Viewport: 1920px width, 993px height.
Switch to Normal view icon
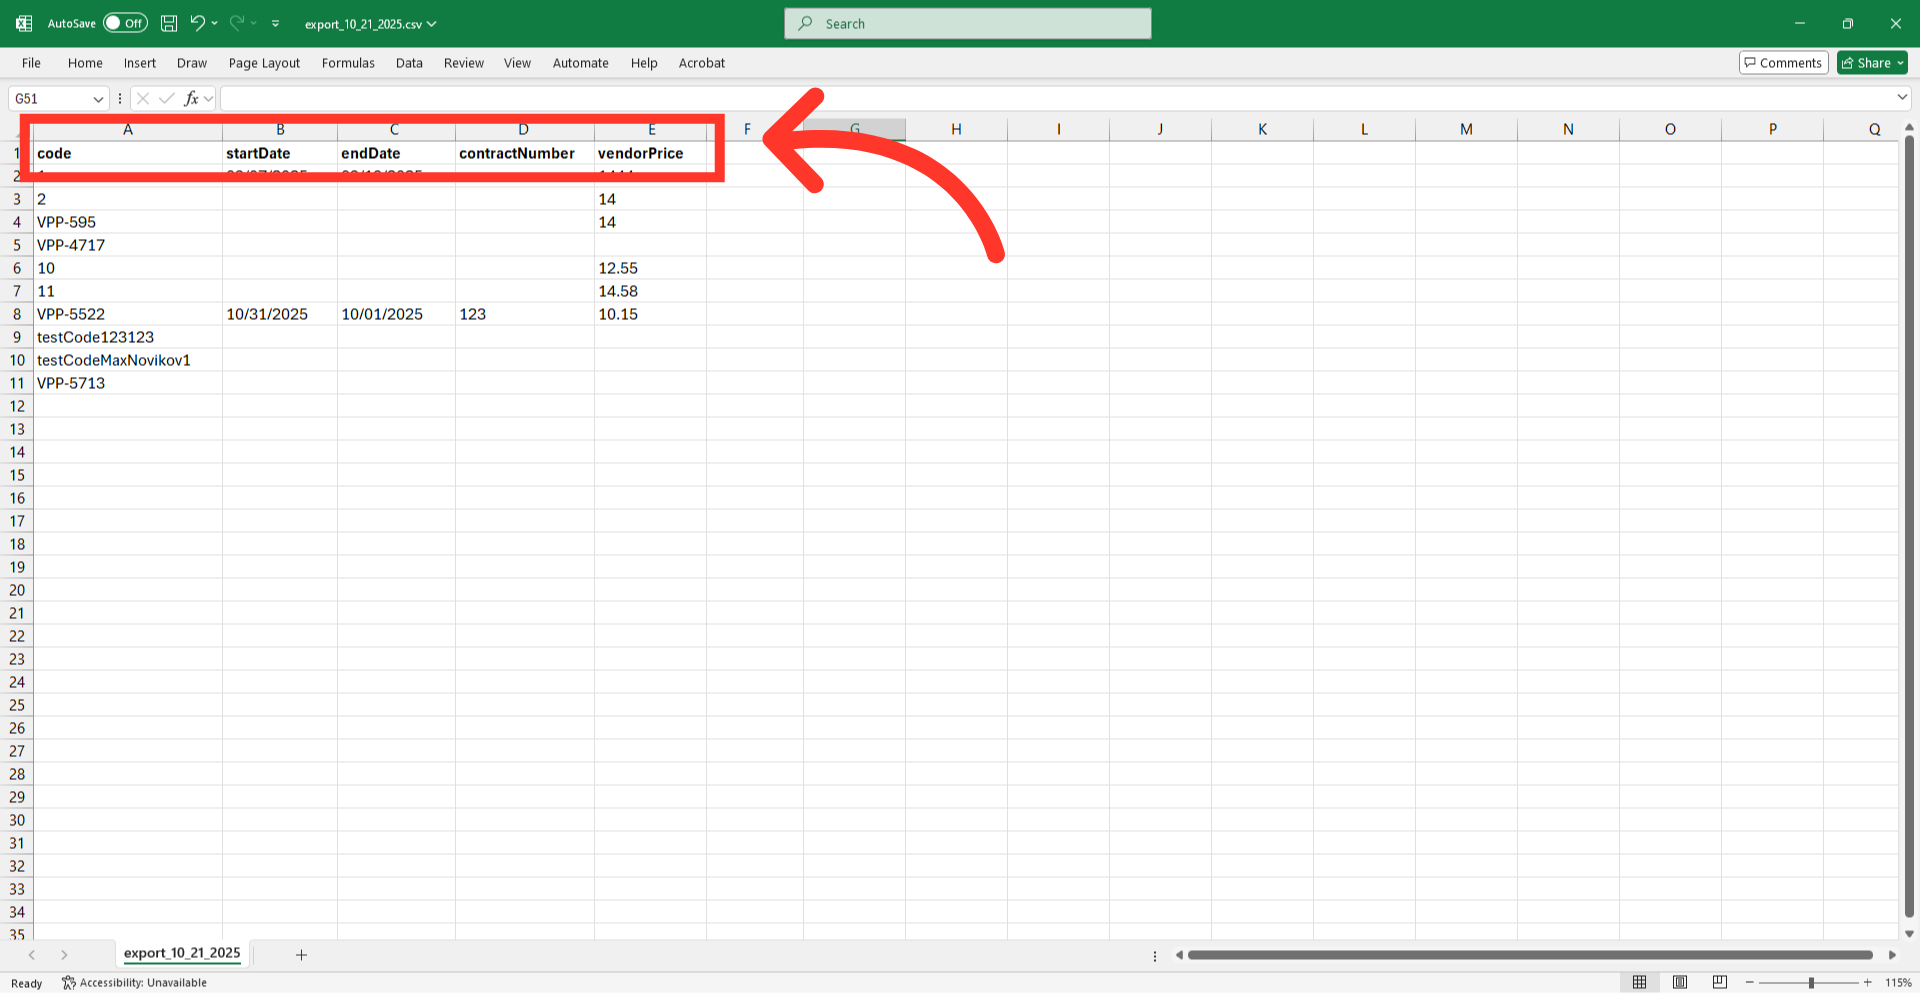[1639, 982]
